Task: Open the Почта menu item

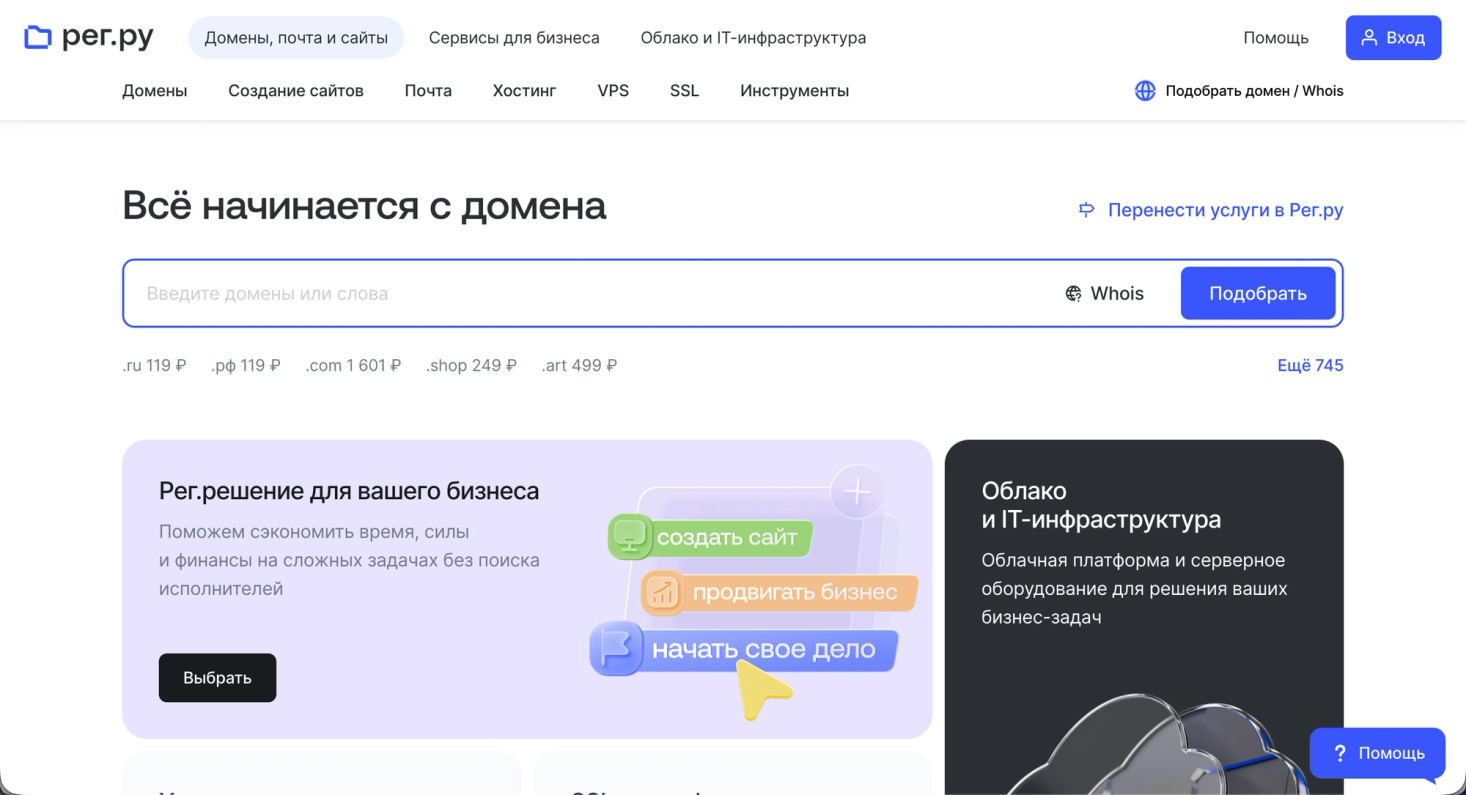Action: (x=428, y=91)
